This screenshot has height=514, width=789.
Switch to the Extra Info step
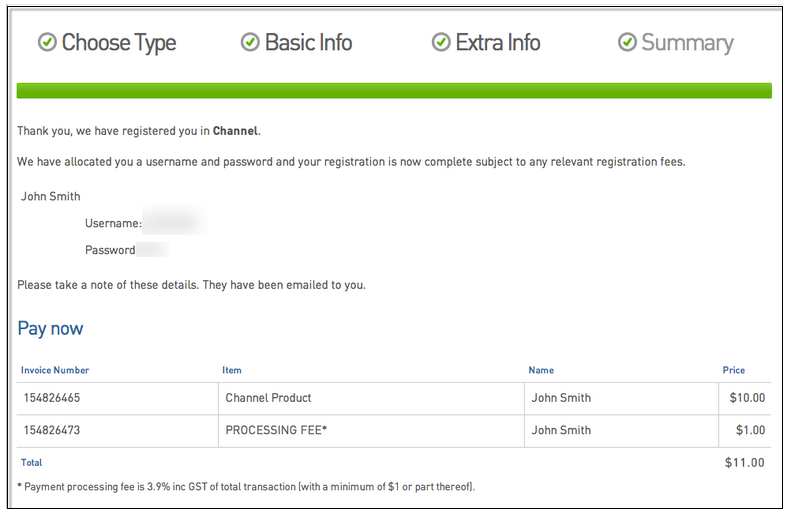(x=497, y=43)
